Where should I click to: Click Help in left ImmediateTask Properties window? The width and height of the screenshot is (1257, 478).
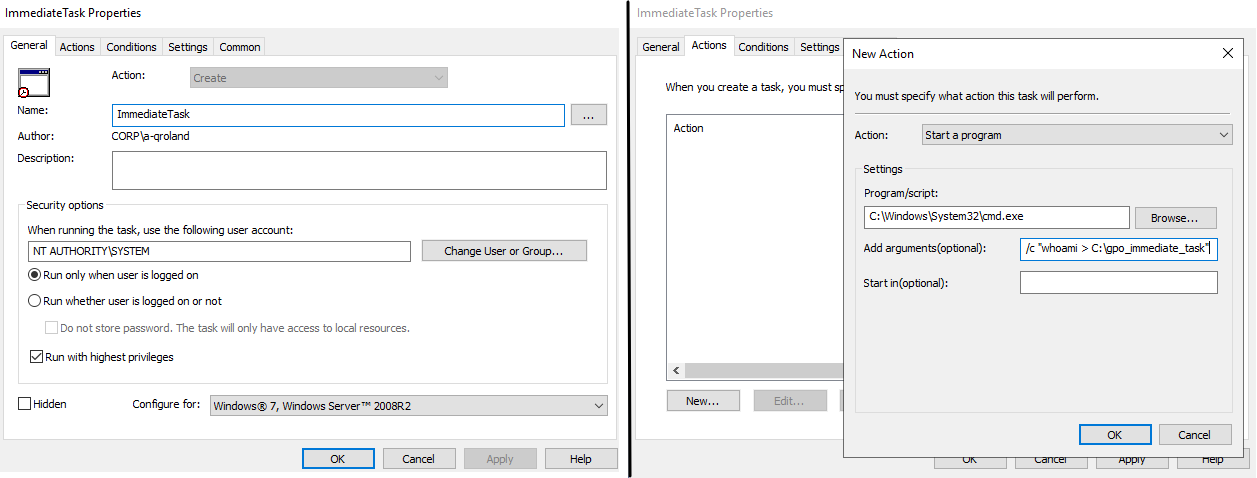581,459
